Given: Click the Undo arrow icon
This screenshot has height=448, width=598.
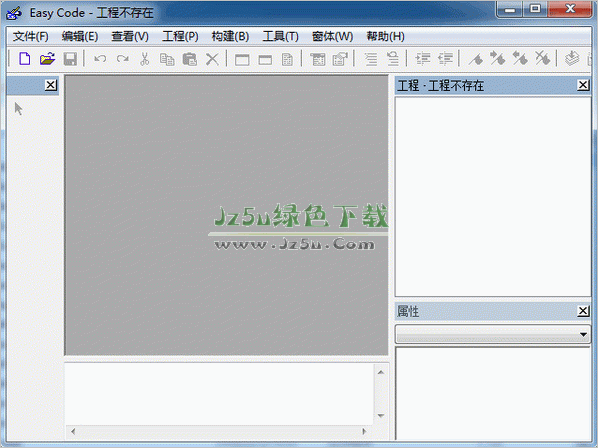Looking at the screenshot, I should pos(100,59).
